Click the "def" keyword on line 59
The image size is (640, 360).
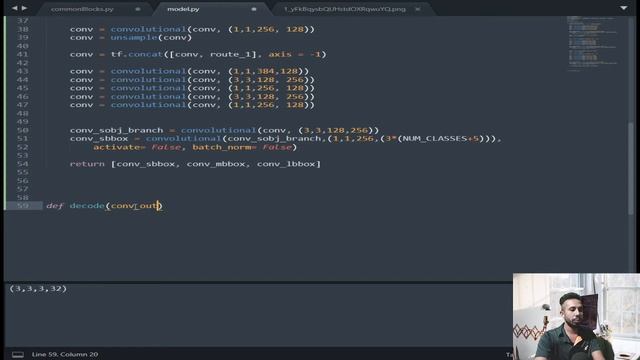tap(55, 205)
